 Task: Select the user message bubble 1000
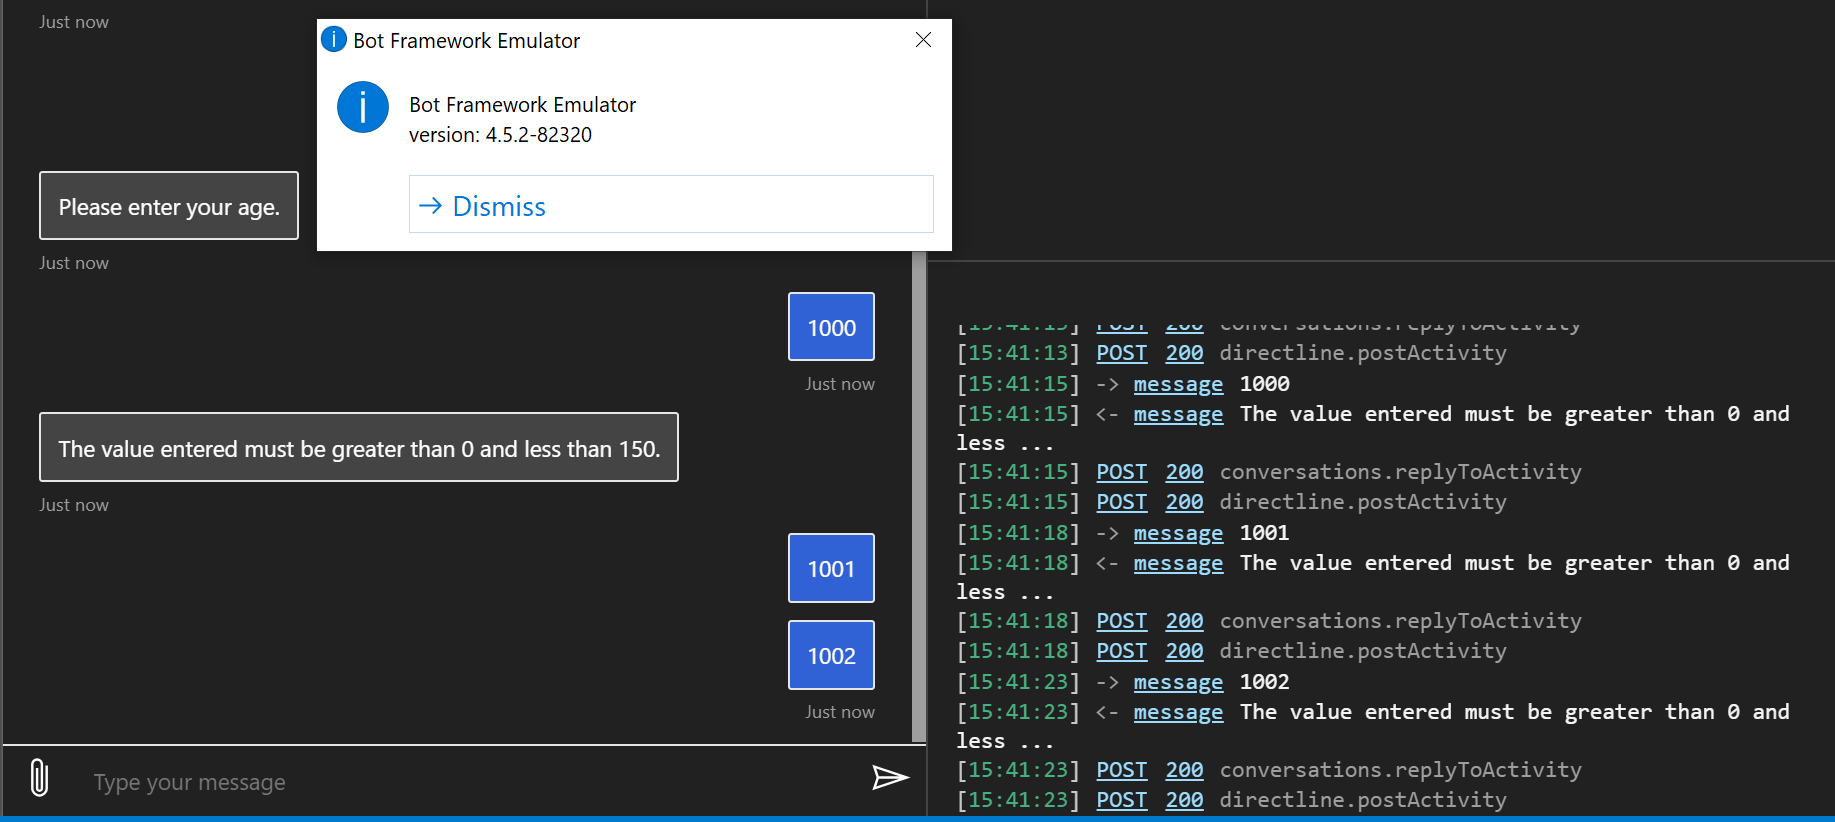click(831, 327)
